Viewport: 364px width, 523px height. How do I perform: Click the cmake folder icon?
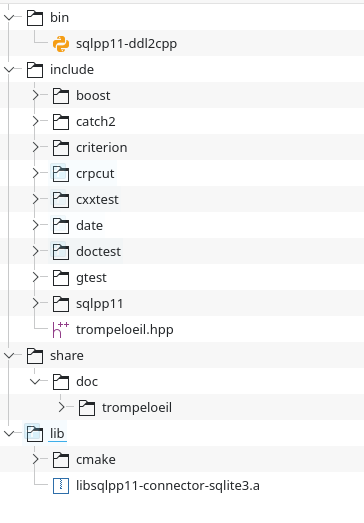click(x=61, y=460)
